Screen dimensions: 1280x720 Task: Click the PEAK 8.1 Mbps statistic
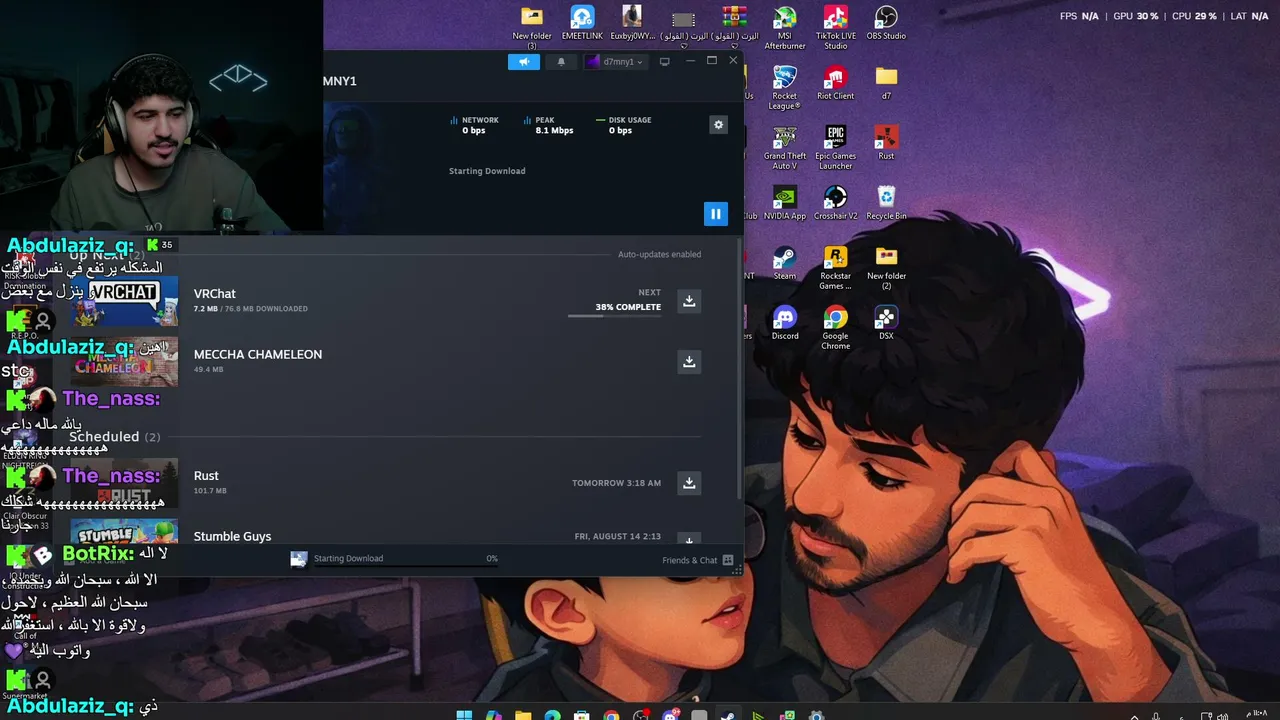(548, 125)
